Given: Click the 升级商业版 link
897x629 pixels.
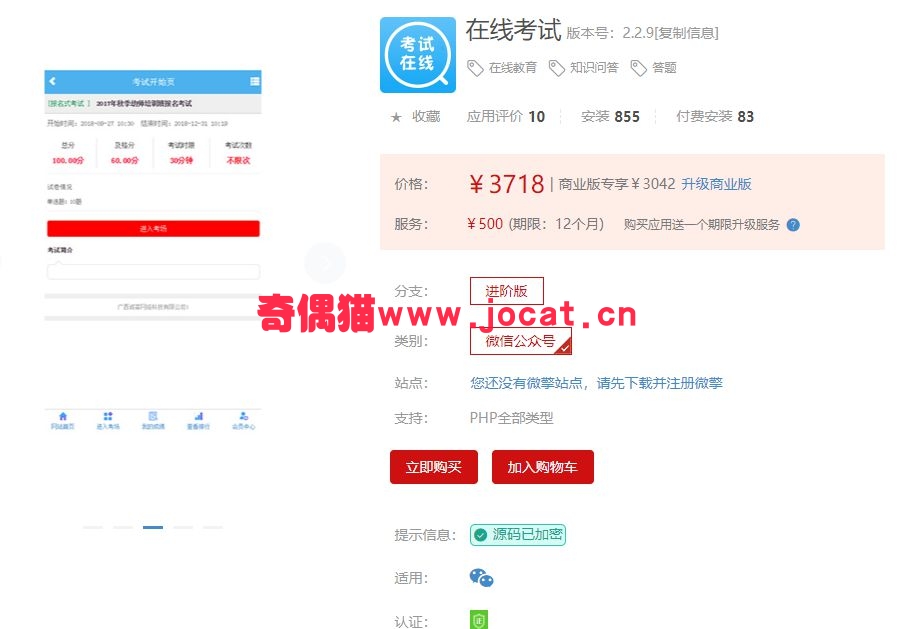Looking at the screenshot, I should coord(716,184).
